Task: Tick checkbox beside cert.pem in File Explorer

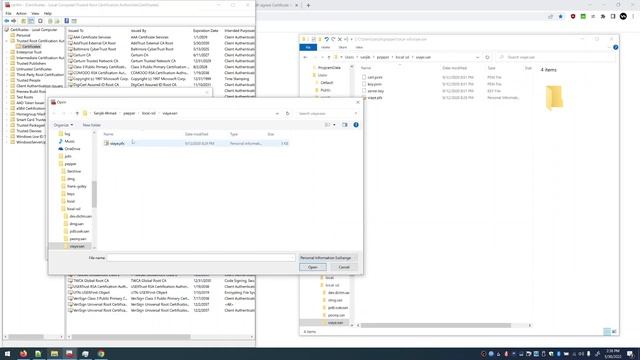Action: tap(364, 77)
